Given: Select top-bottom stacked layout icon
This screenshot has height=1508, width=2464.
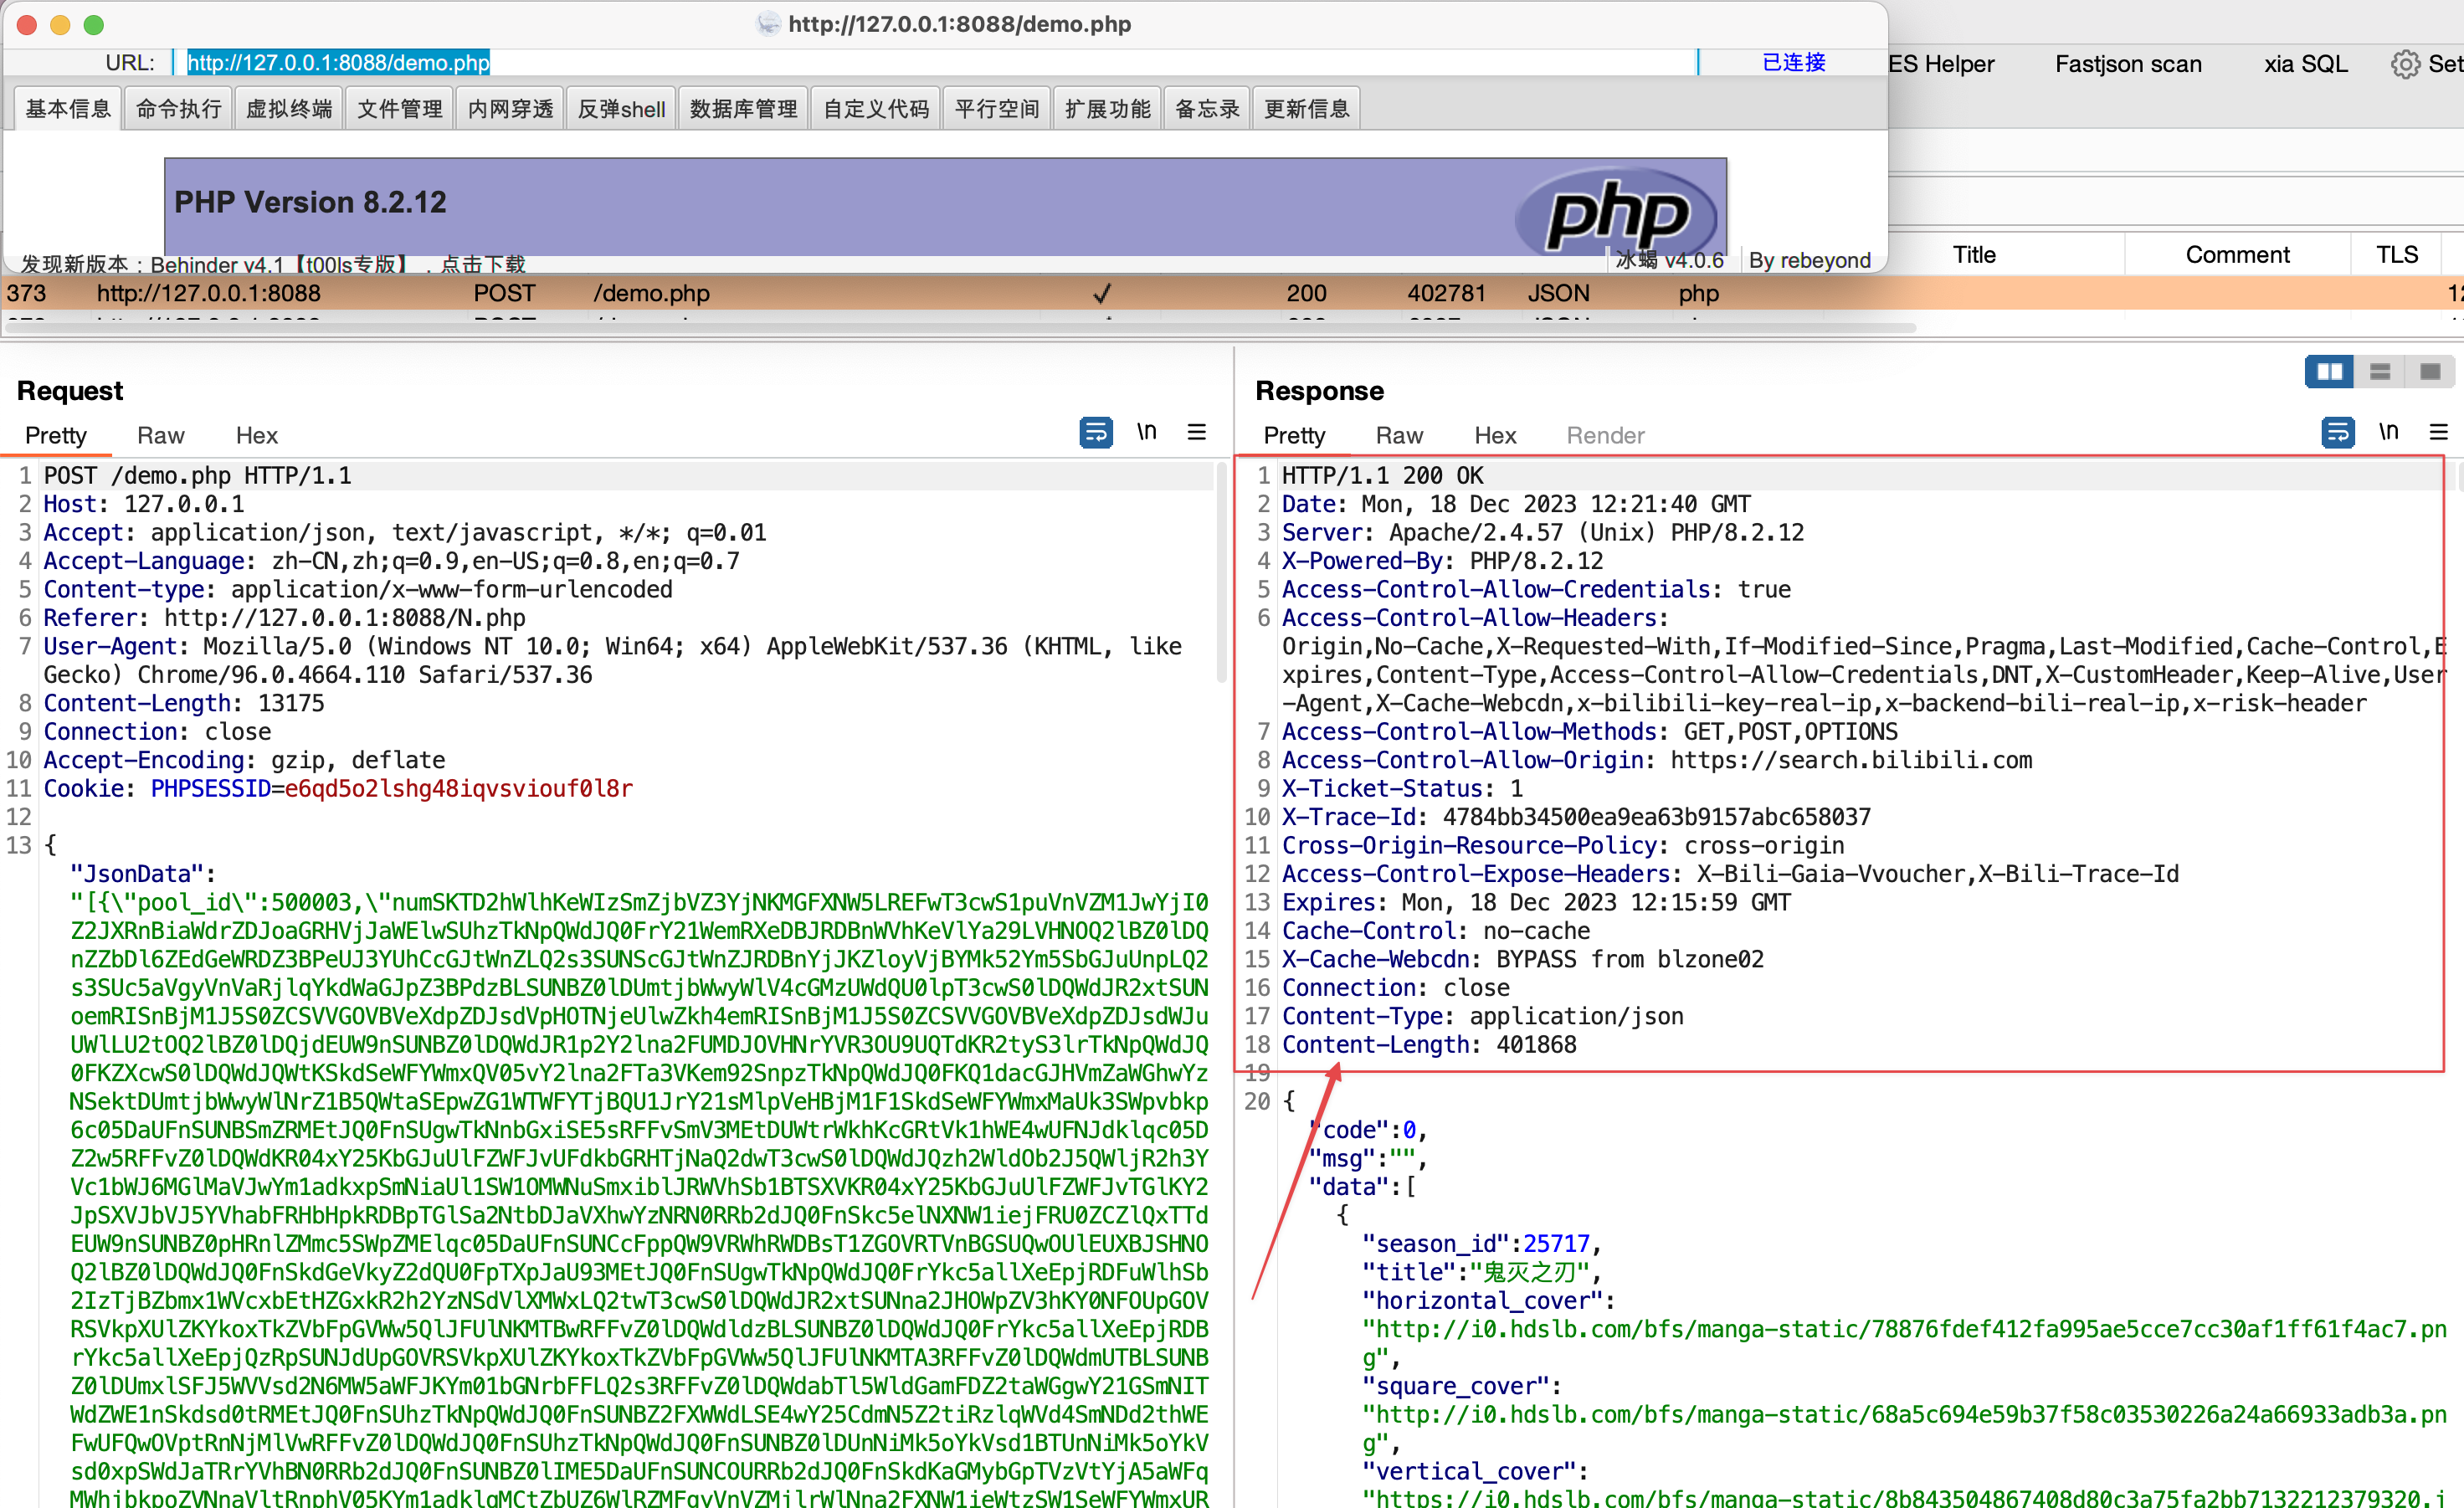Looking at the screenshot, I should pos(2380,372).
